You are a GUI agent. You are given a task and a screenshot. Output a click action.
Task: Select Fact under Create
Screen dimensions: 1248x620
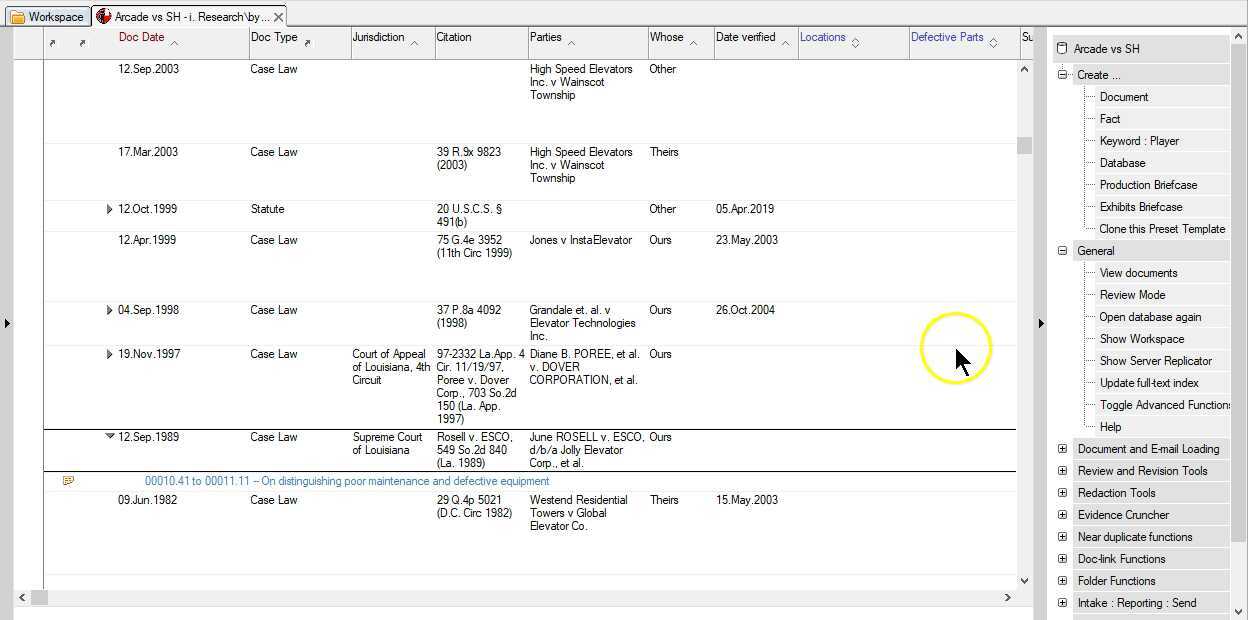[x=1110, y=119]
